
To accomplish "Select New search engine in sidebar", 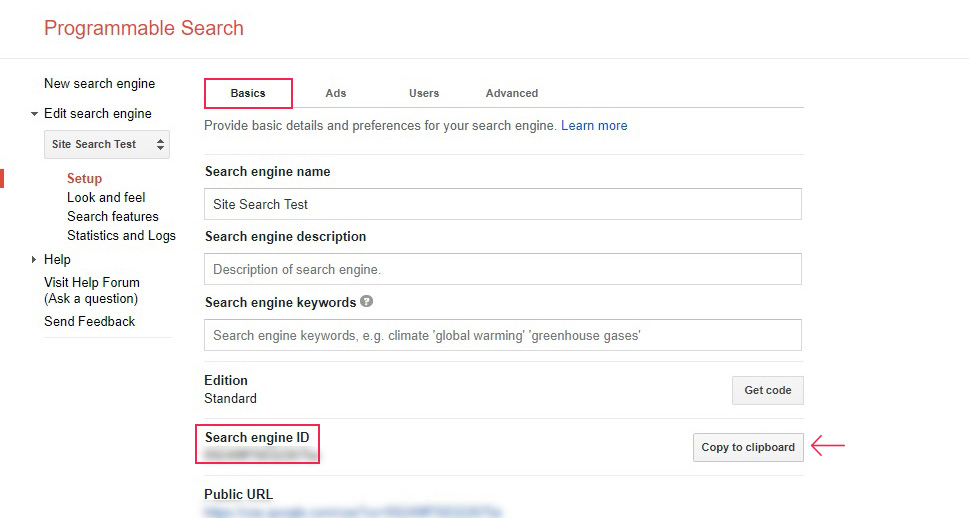I will (99, 83).
